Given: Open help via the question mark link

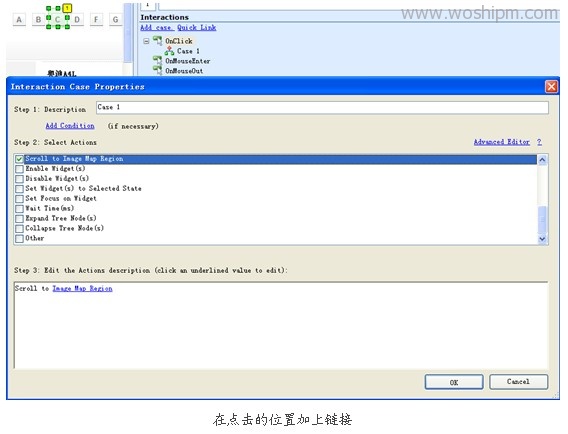Looking at the screenshot, I should tap(539, 142).
